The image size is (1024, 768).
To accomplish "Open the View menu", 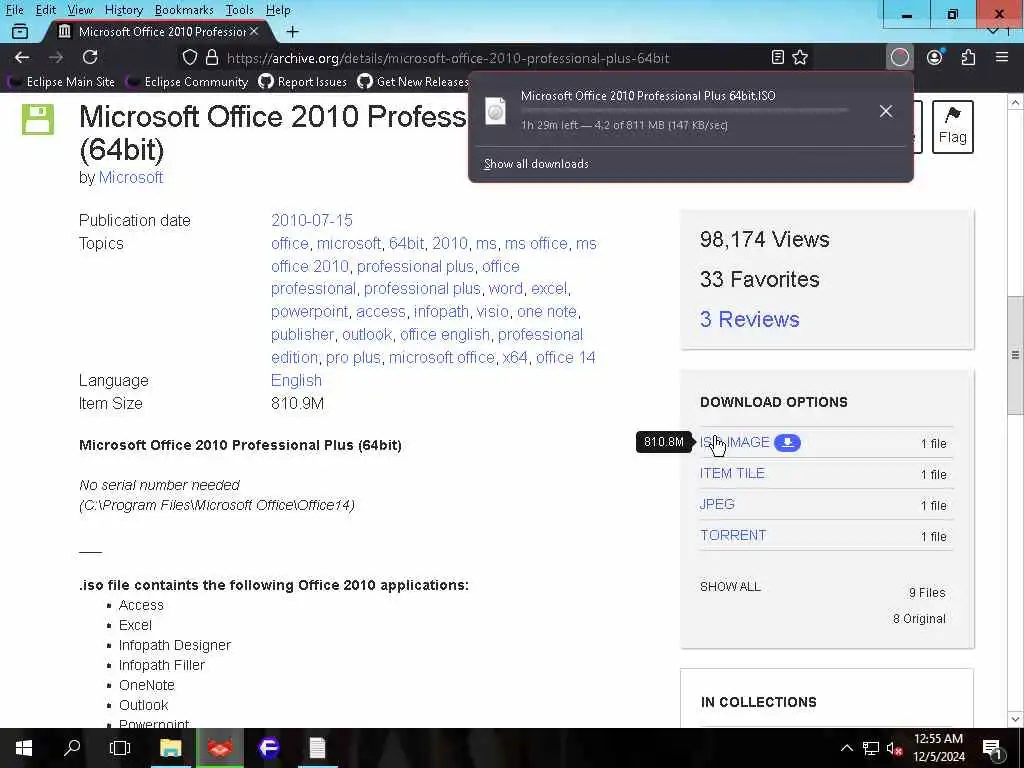I will [x=80, y=10].
